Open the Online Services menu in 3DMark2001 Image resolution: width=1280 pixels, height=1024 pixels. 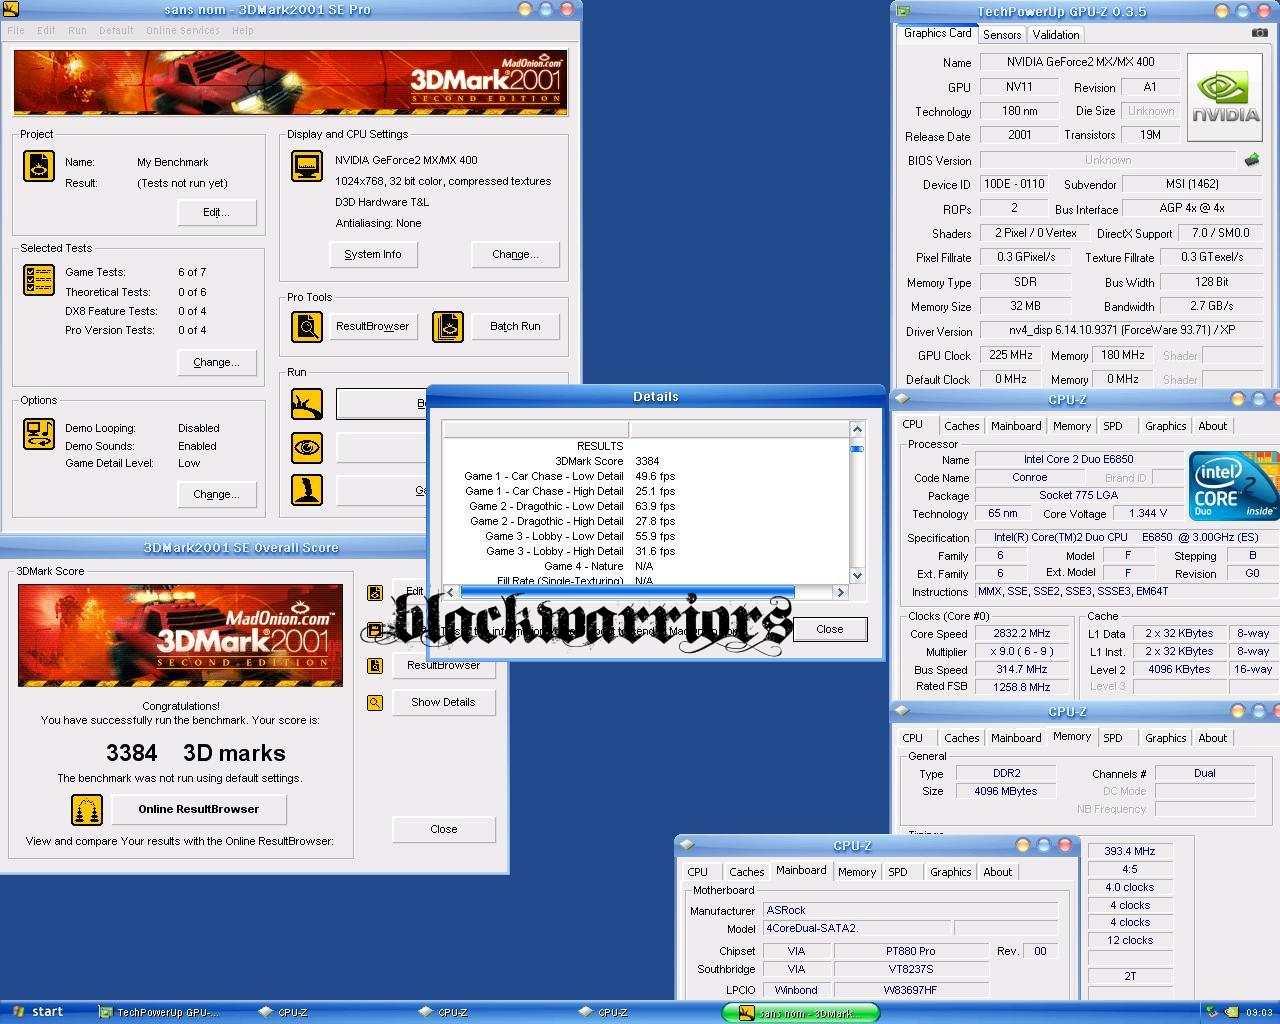[x=183, y=31]
